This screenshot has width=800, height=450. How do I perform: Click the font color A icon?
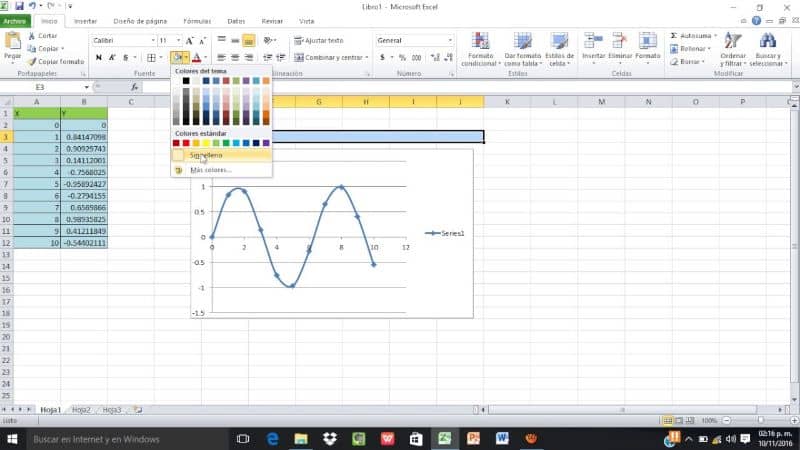(196, 58)
